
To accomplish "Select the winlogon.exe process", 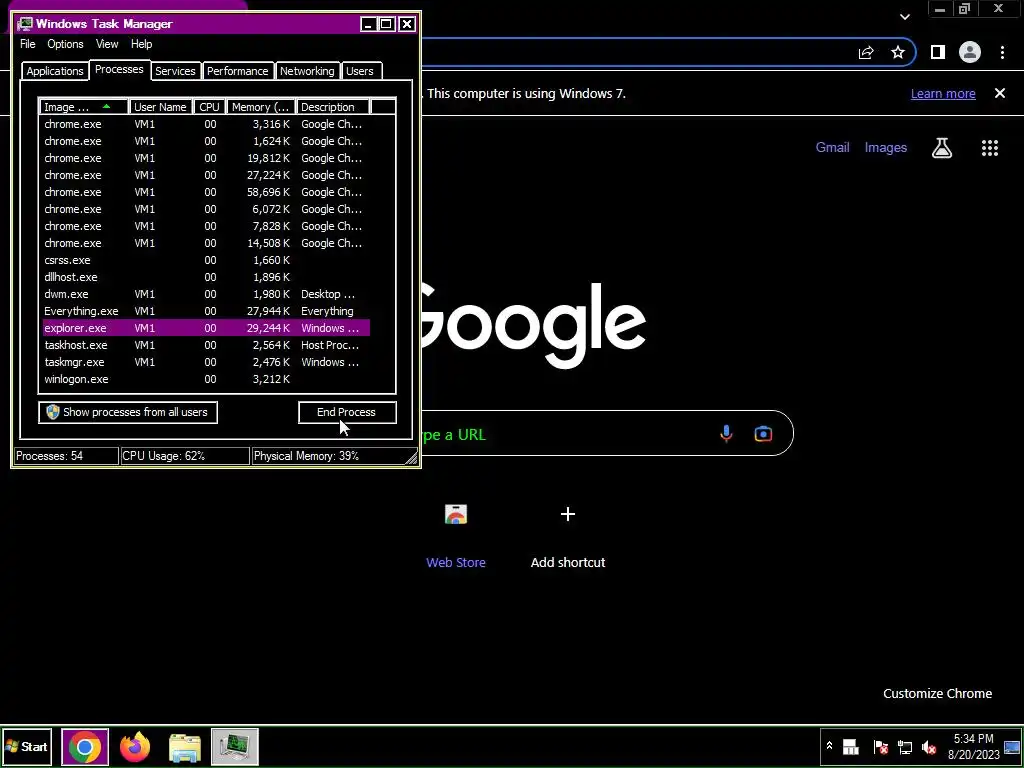I will click(206, 379).
